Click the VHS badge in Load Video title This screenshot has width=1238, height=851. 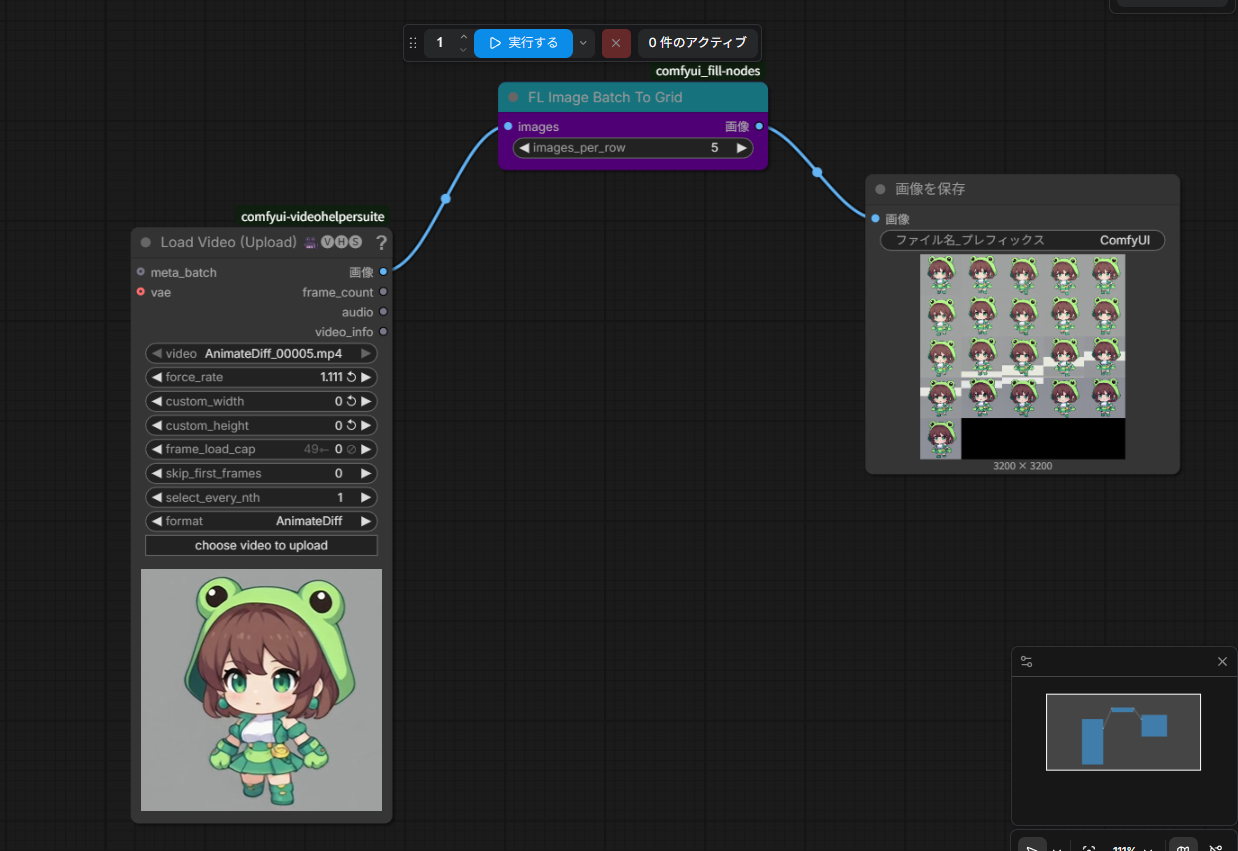341,242
